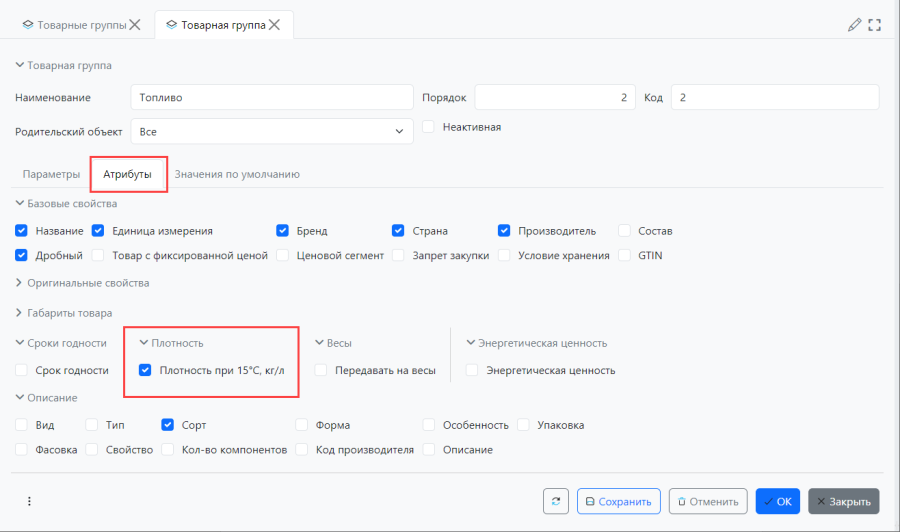Open the Родительский объект dropdown

271,131
